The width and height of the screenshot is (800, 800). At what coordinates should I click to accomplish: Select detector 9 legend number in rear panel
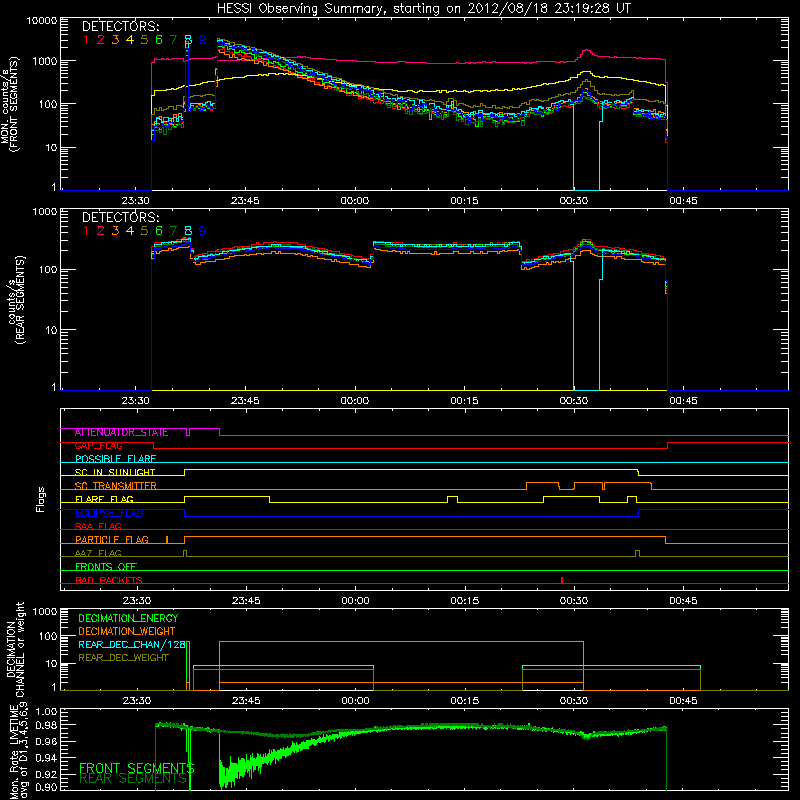coord(203,231)
